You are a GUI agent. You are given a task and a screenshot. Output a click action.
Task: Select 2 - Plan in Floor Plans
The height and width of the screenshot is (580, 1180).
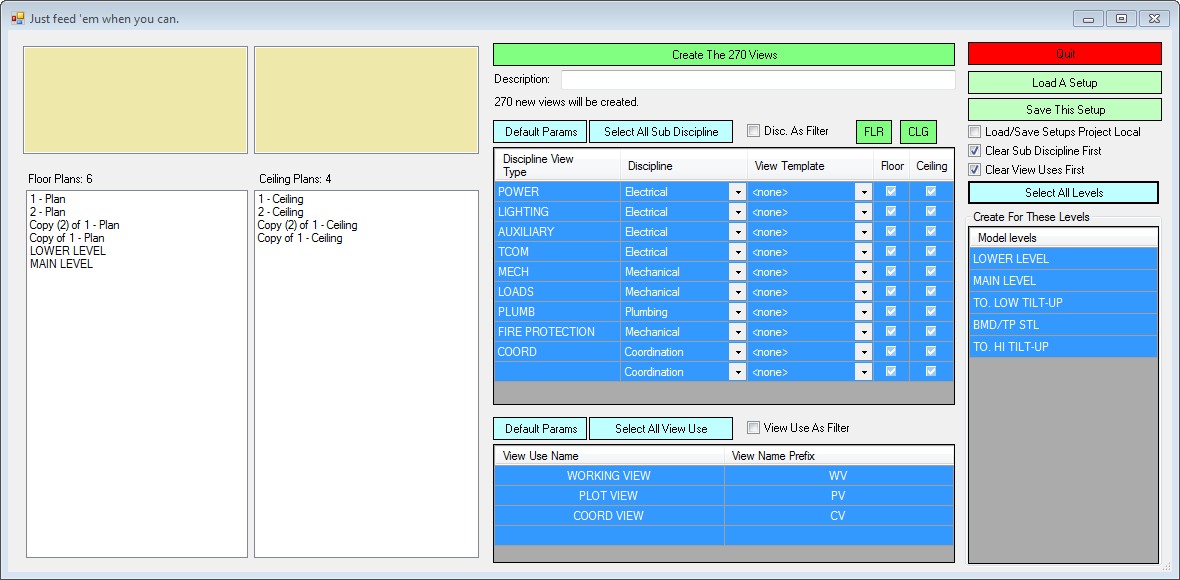pyautogui.click(x=47, y=212)
